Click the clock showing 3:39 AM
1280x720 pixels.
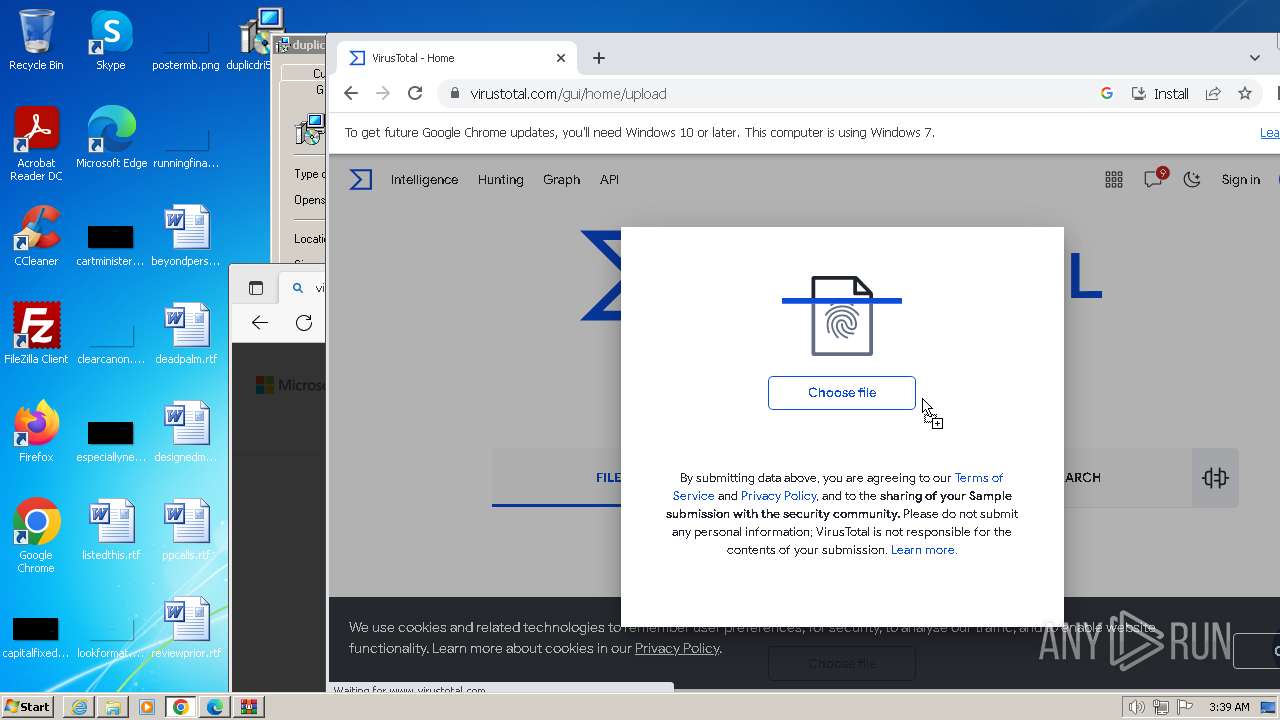1229,707
